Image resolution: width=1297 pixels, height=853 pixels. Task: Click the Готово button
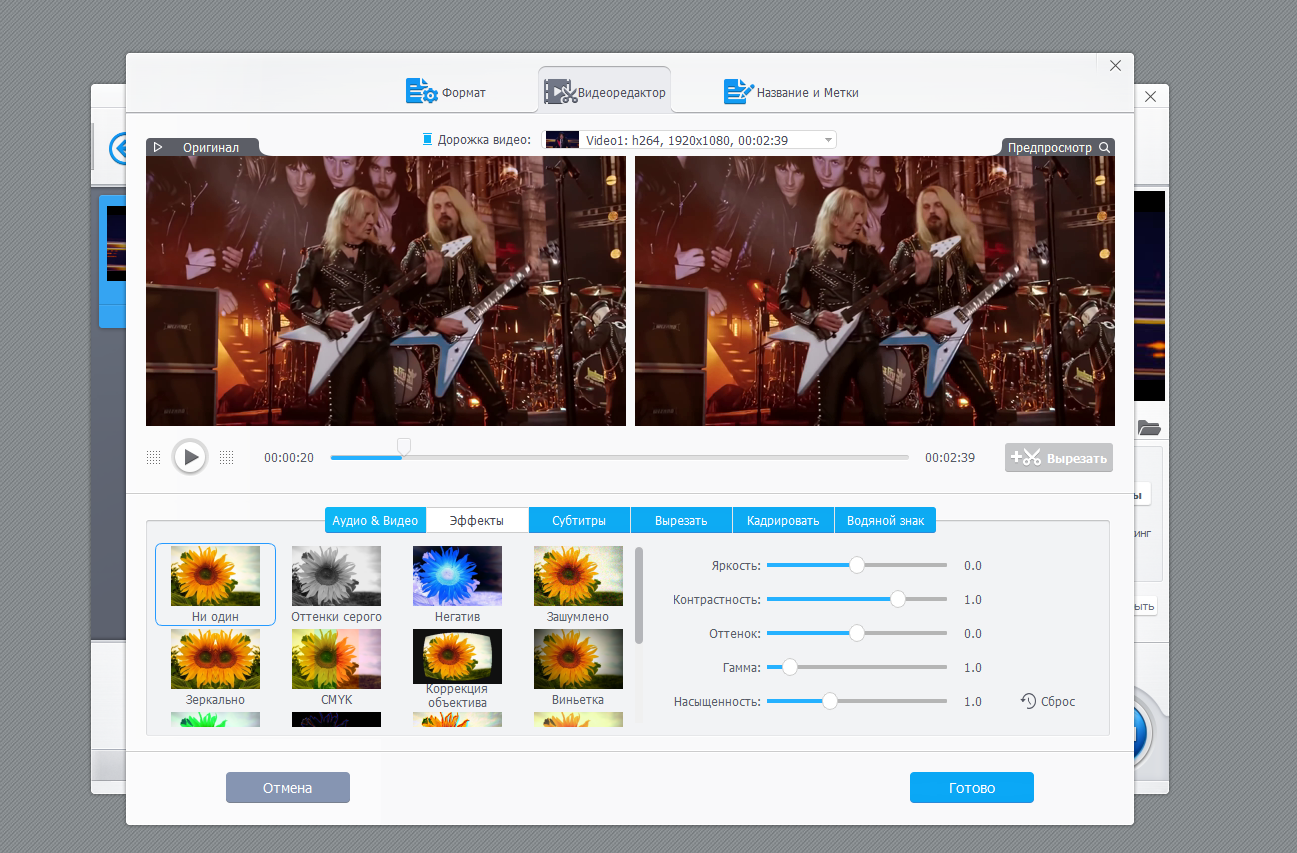click(x=972, y=787)
